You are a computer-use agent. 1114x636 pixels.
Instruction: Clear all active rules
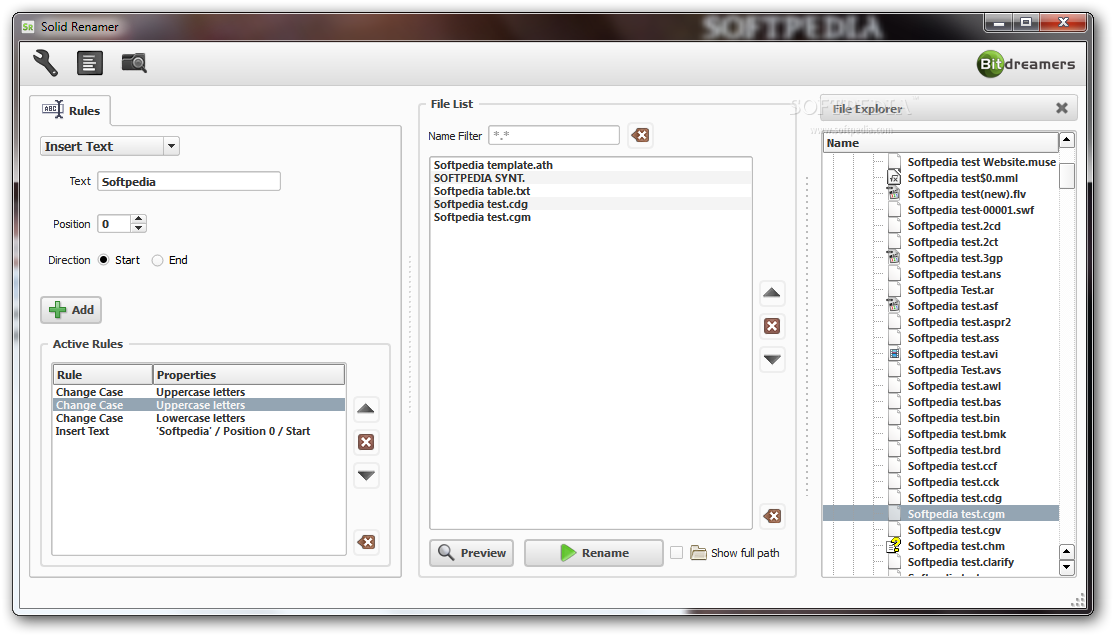pos(366,542)
